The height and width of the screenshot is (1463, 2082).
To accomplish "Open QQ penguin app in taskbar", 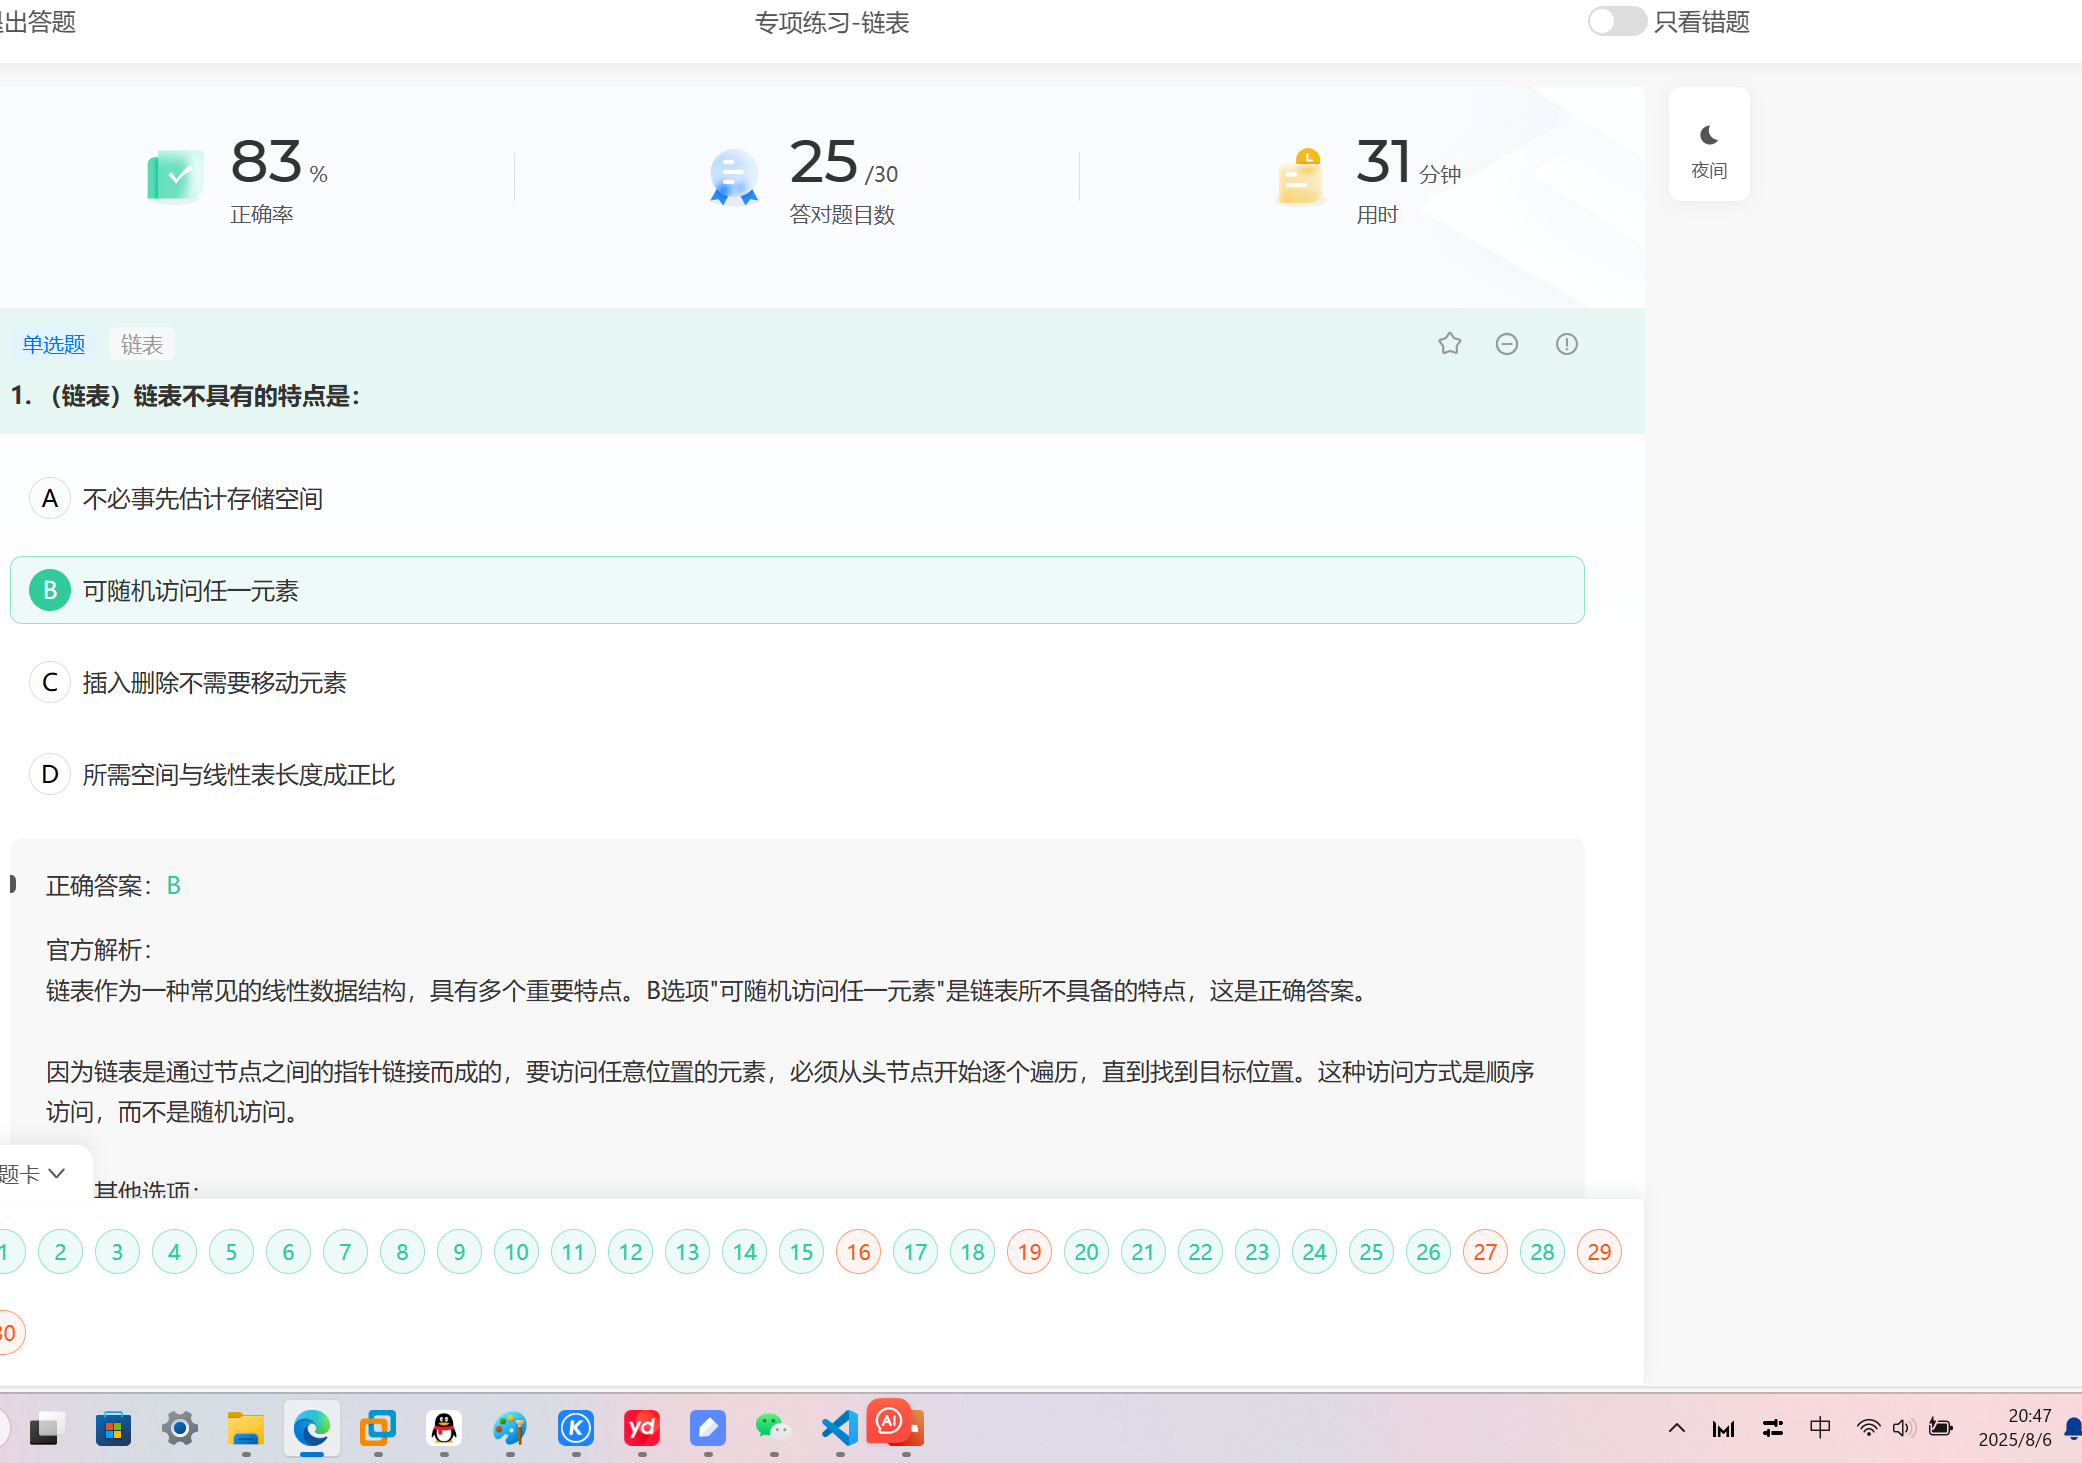I will tap(444, 1428).
